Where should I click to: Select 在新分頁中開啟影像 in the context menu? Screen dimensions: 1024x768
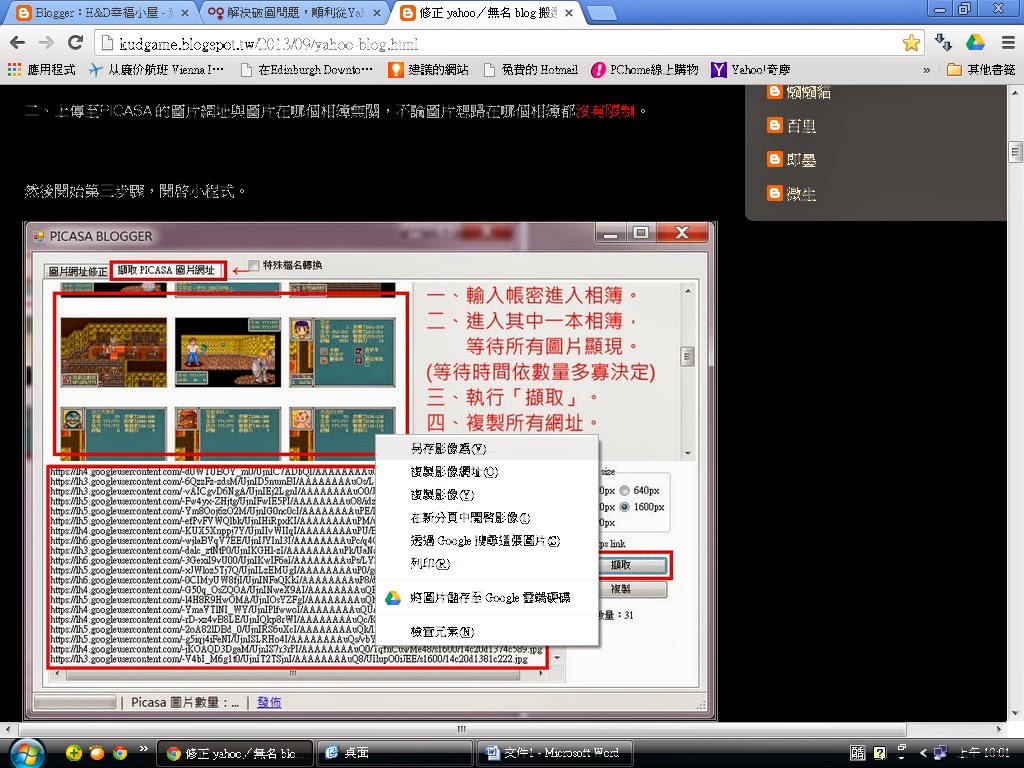coord(487,517)
